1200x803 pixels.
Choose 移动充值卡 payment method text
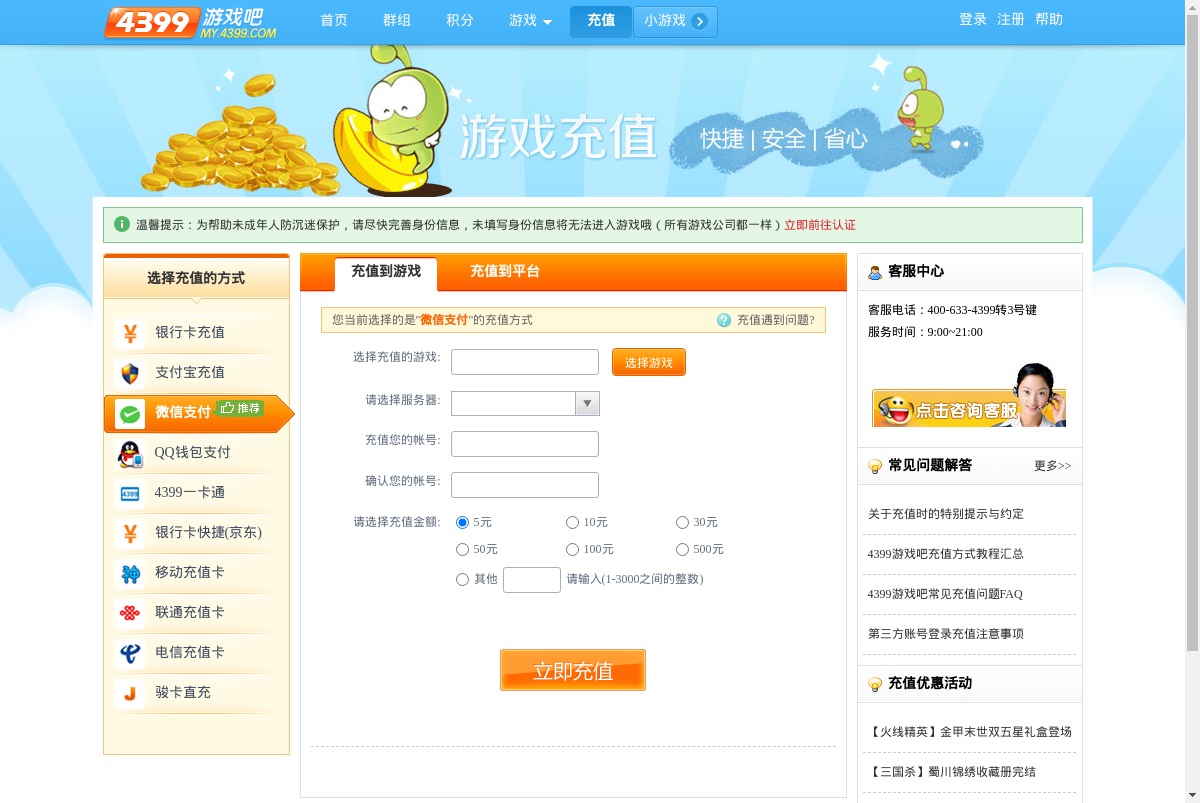190,573
